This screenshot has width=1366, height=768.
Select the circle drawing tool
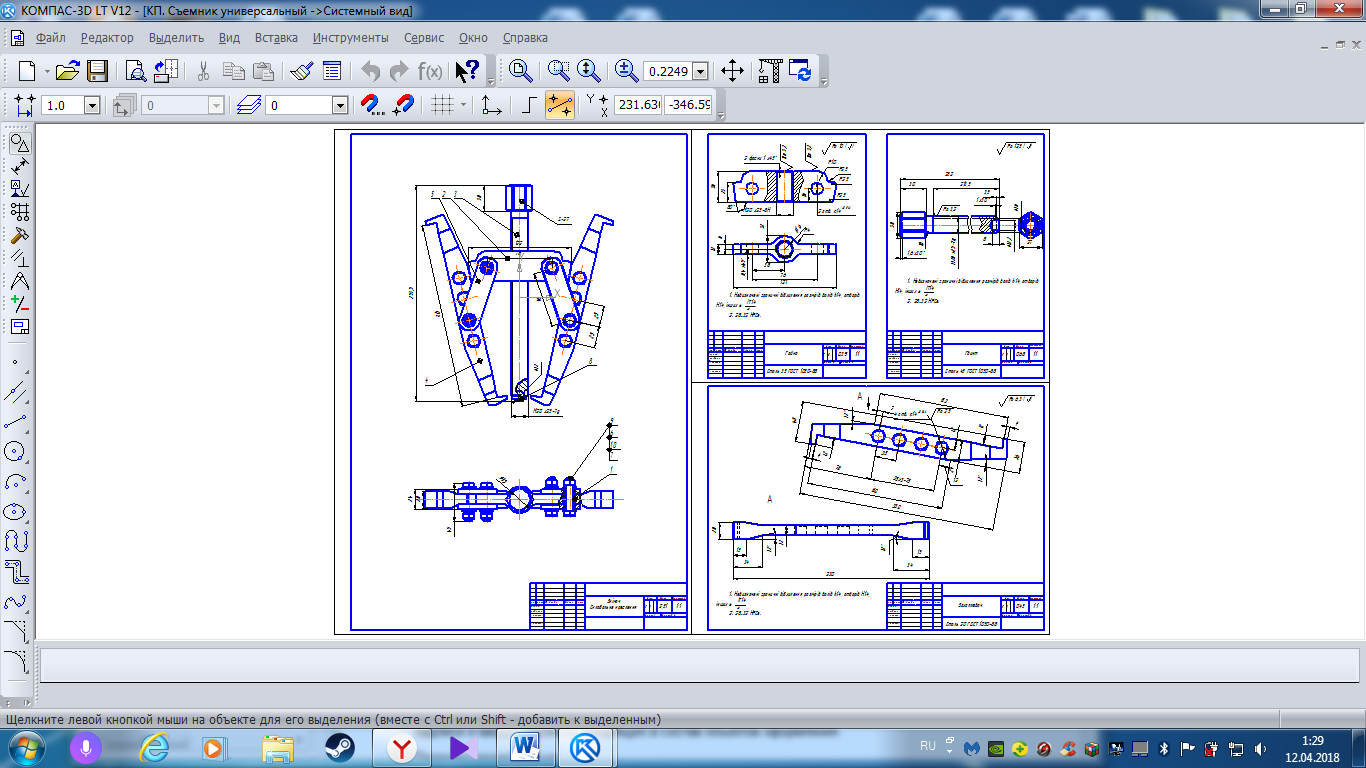point(15,451)
